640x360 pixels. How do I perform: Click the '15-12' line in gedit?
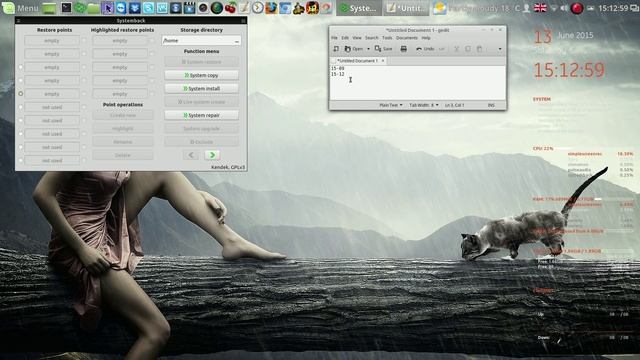[x=338, y=74]
